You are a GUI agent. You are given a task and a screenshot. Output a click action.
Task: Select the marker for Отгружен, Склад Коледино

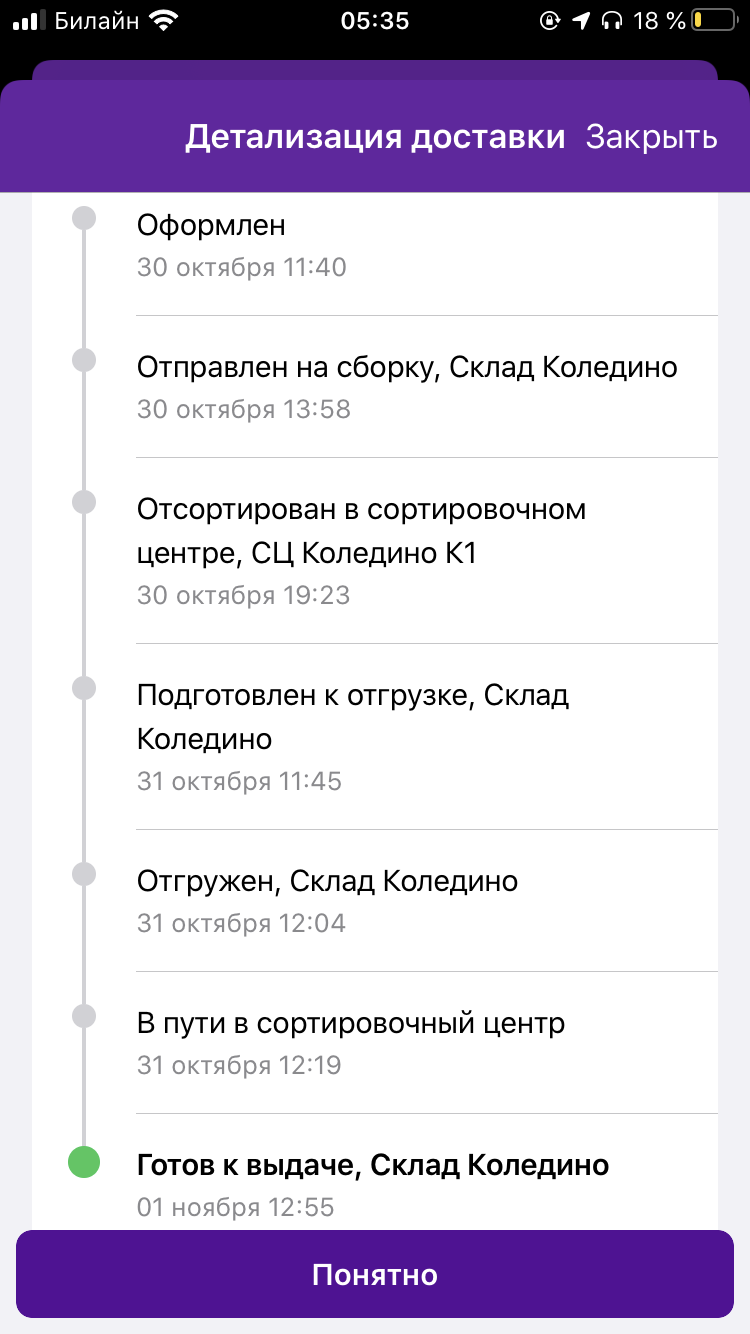[x=84, y=874]
